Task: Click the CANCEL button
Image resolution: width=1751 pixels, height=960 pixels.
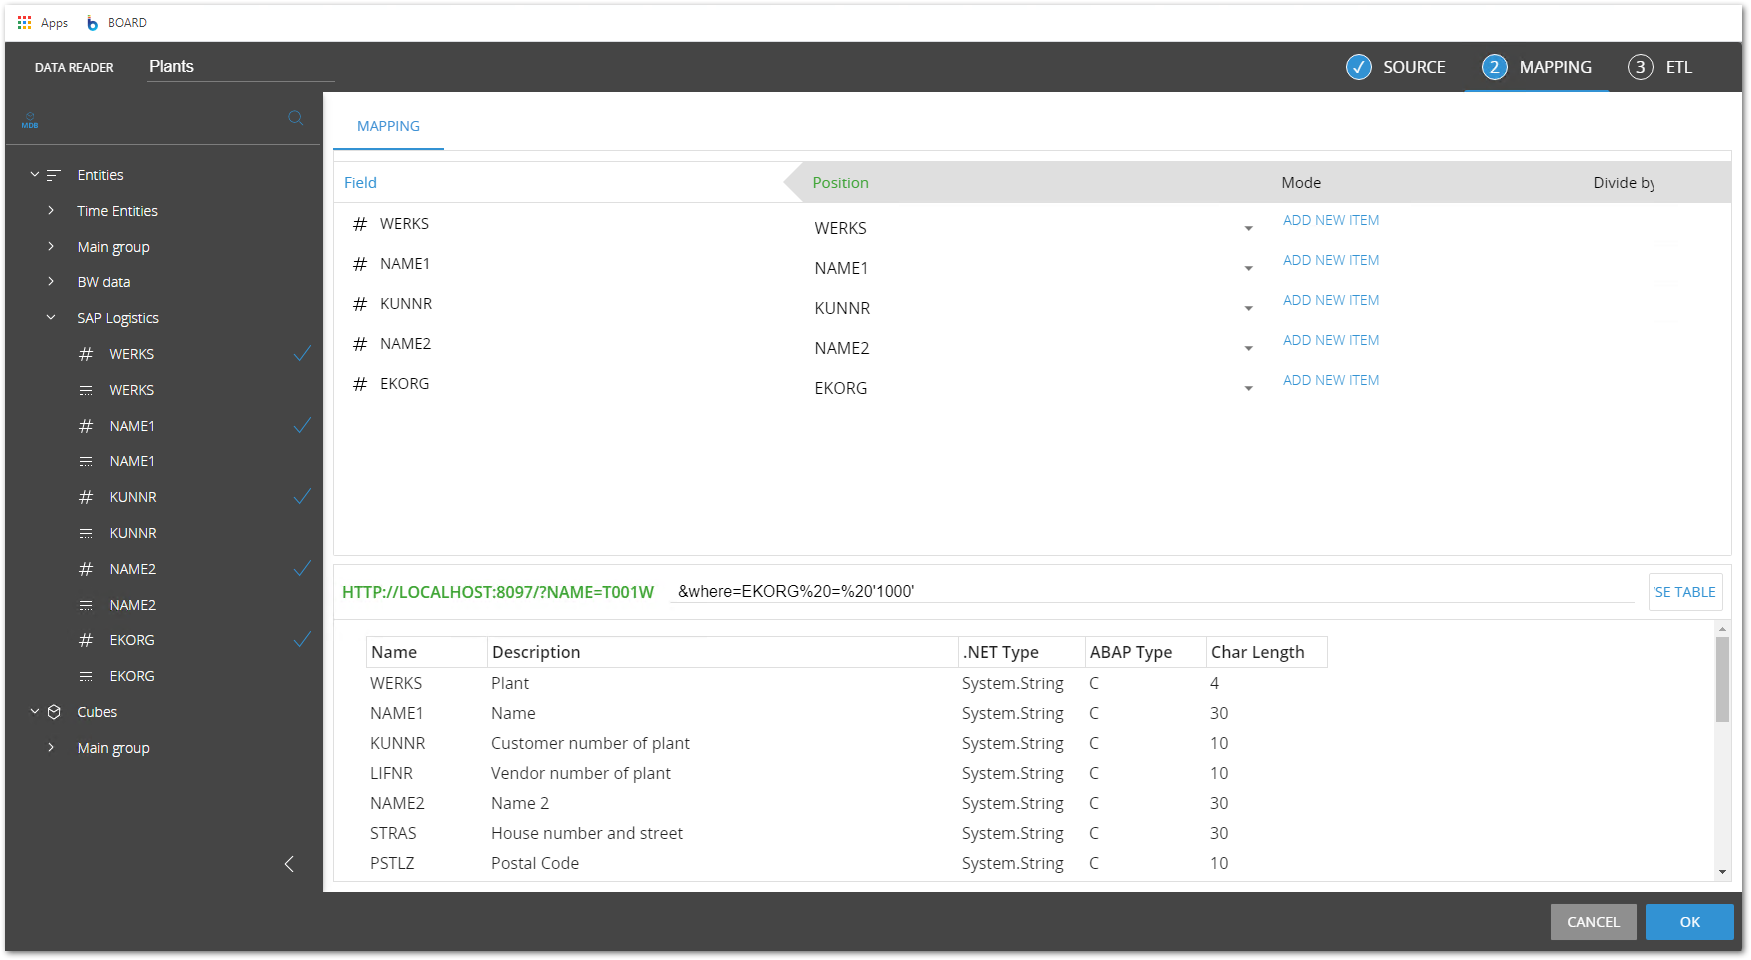Action: click(x=1593, y=922)
